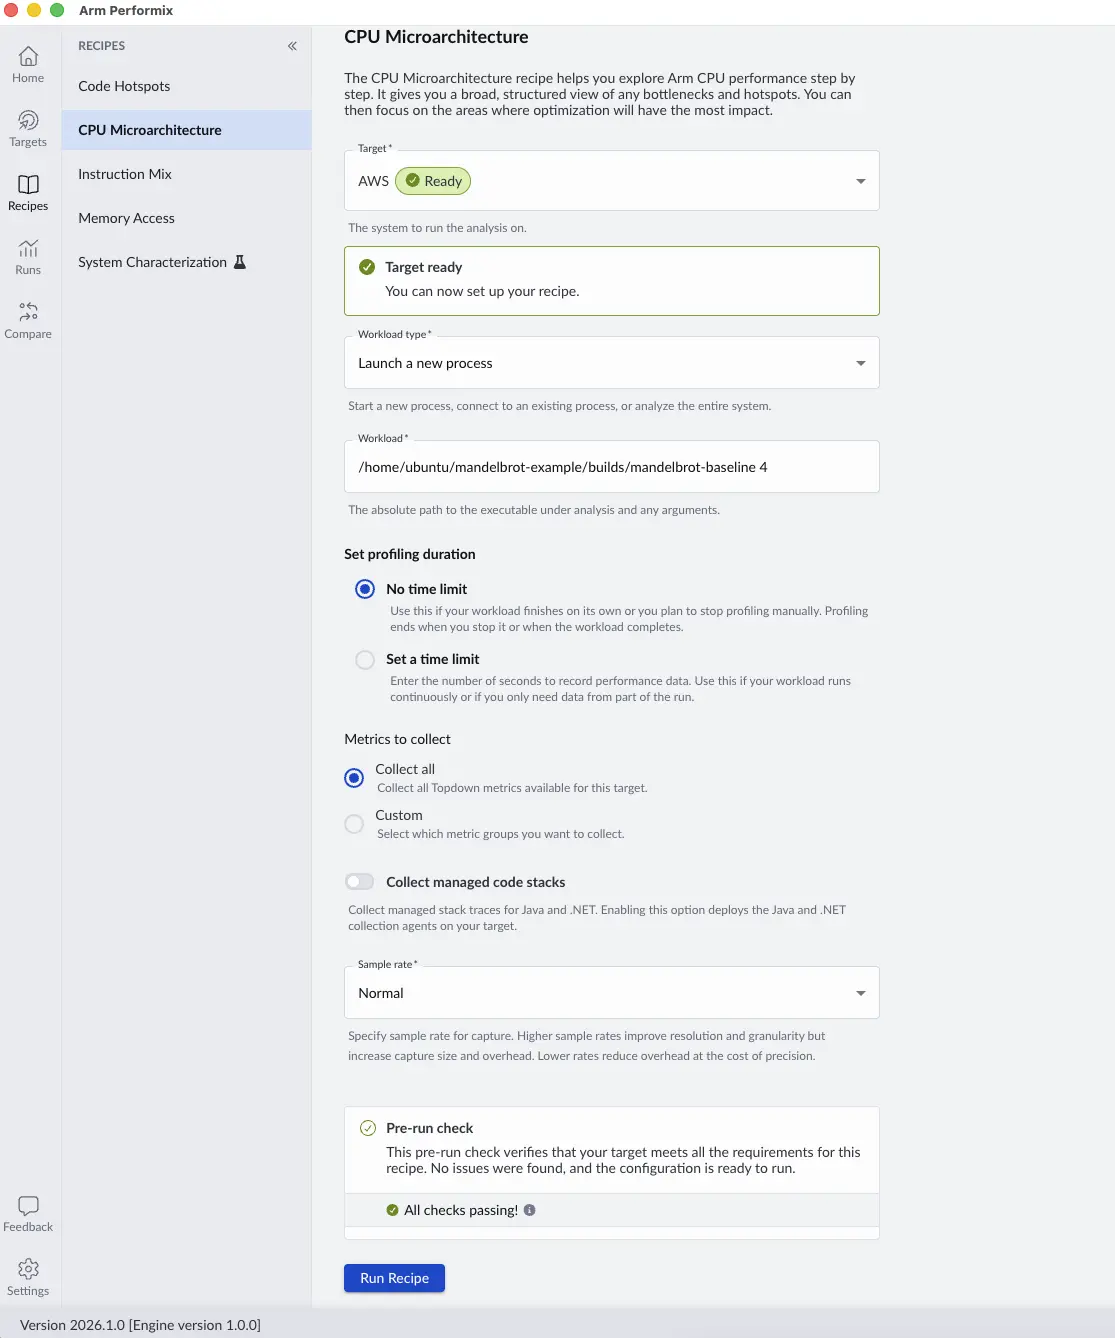
Task: Go to the Targets icon in sidebar
Action: pyautogui.click(x=28, y=121)
